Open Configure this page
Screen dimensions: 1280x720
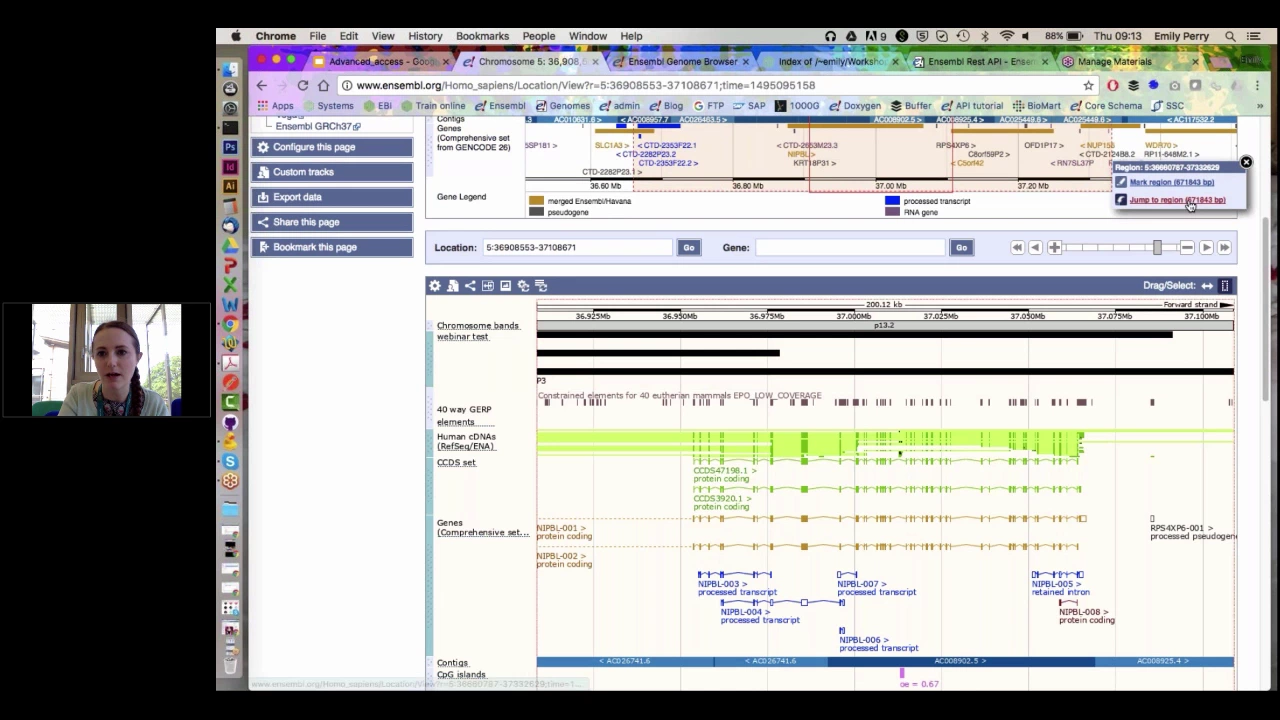pos(332,147)
